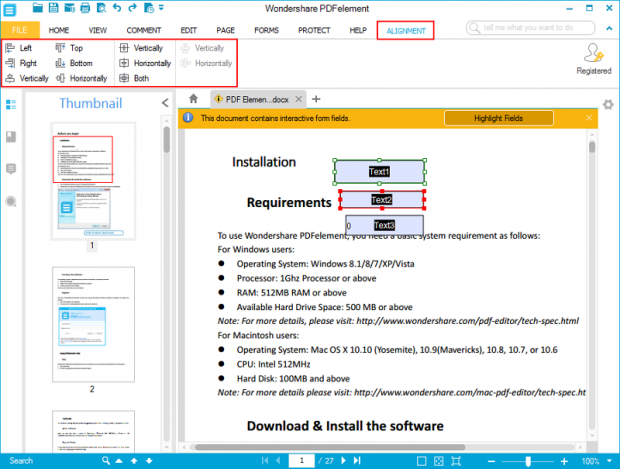Select the PDF Elemen...docx document tab
This screenshot has height=469, width=620.
(257, 99)
